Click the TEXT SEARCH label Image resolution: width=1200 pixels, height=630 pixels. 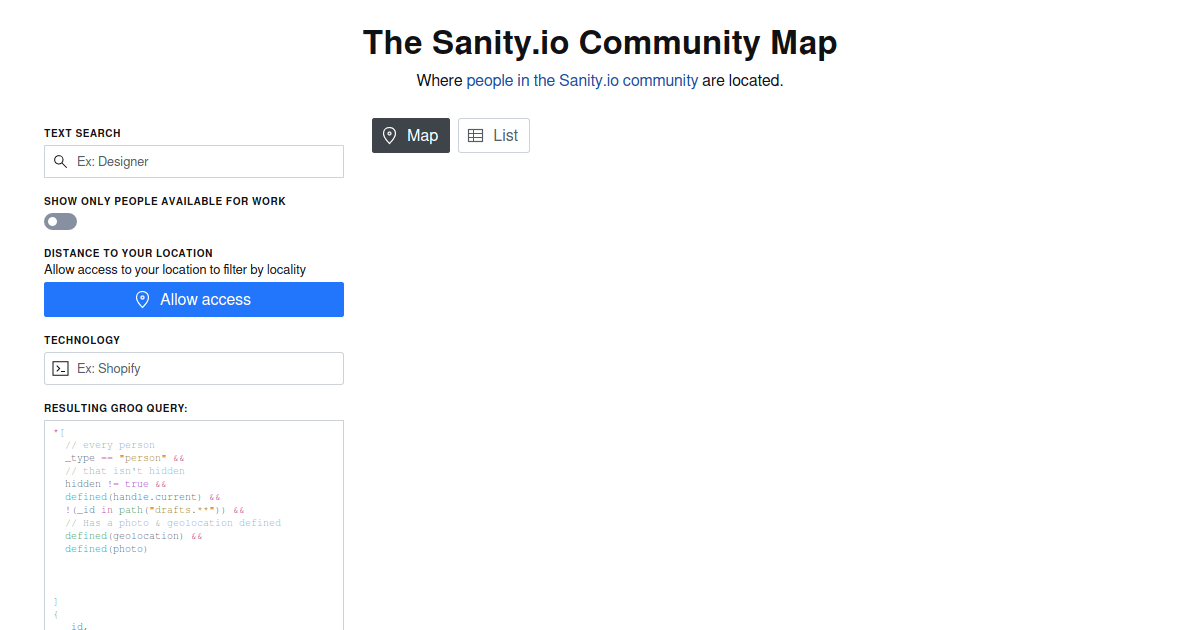click(82, 133)
